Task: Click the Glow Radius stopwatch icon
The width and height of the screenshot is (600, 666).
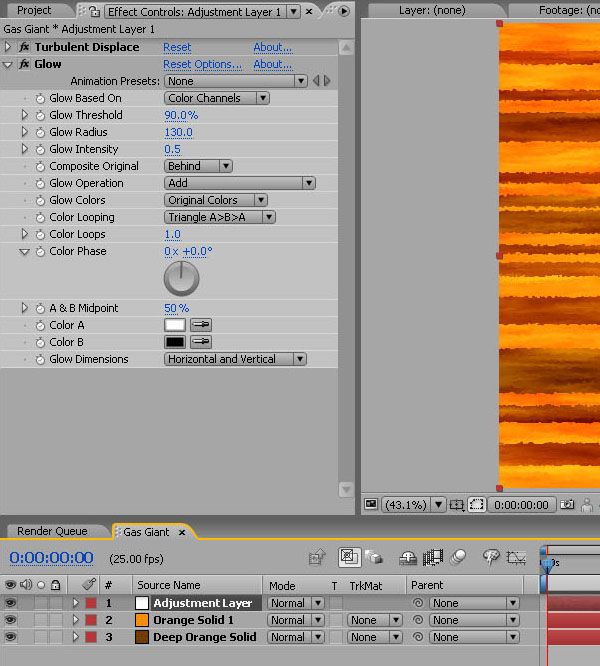Action: [40, 133]
